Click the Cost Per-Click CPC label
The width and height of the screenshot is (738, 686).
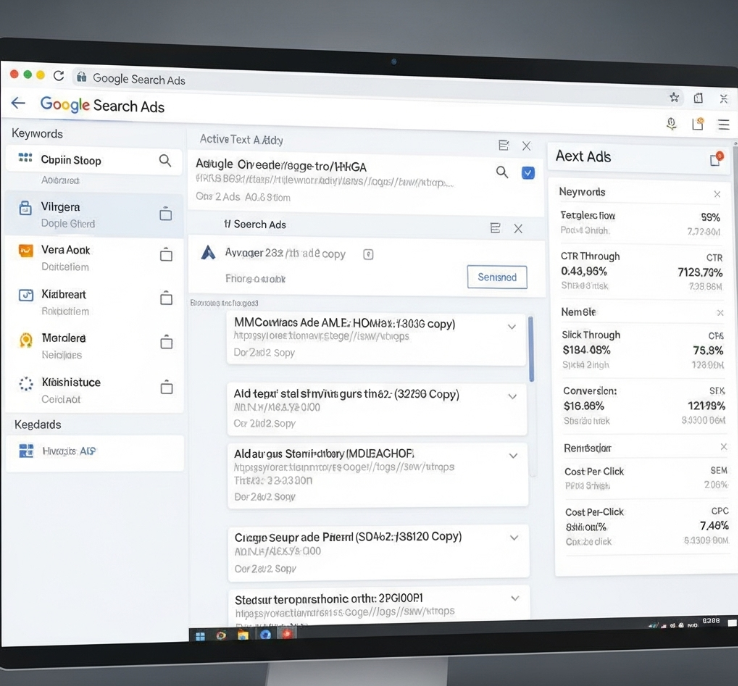(594, 512)
